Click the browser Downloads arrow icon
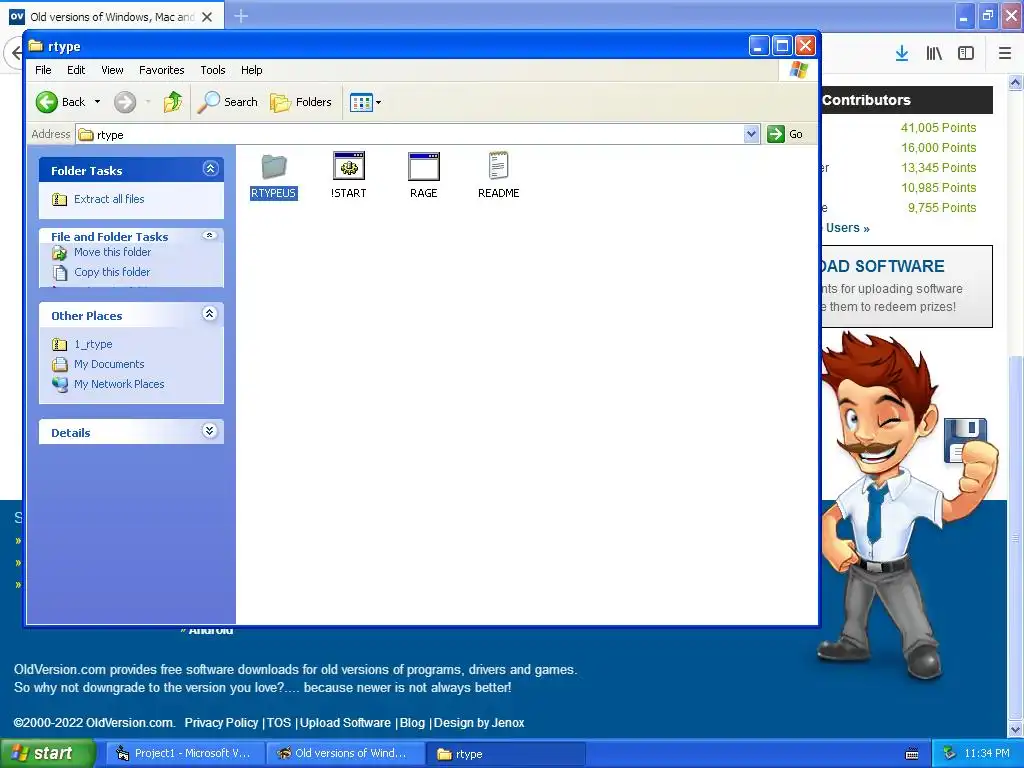Viewport: 1024px width, 768px height. click(902, 54)
